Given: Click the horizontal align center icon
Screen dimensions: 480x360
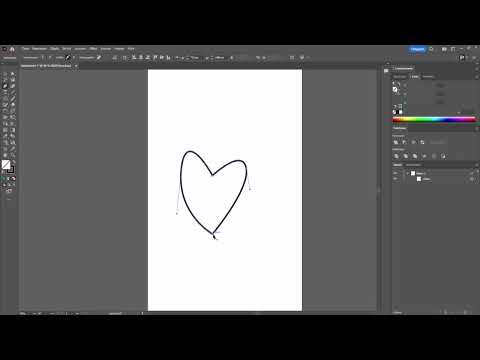Looking at the screenshot, I should [141, 58].
